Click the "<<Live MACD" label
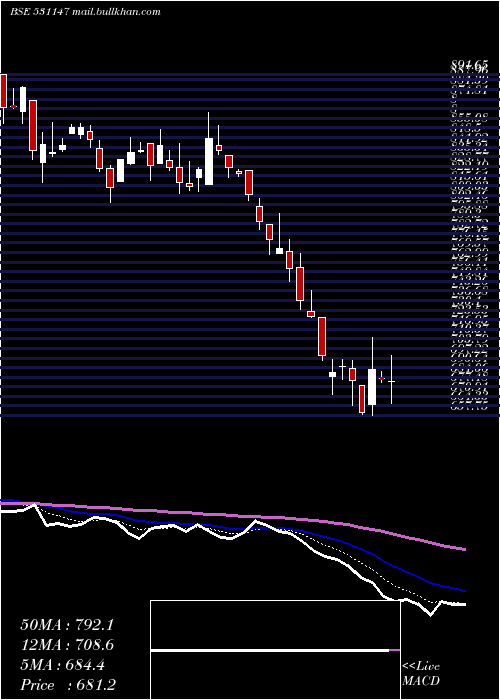 pos(421,674)
